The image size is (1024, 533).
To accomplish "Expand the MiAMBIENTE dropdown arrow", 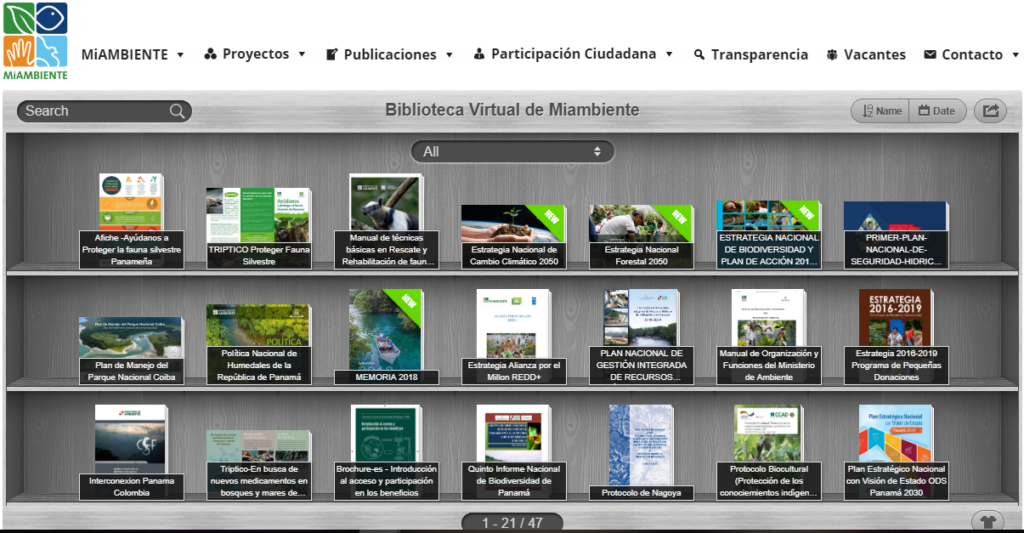I will [180, 55].
